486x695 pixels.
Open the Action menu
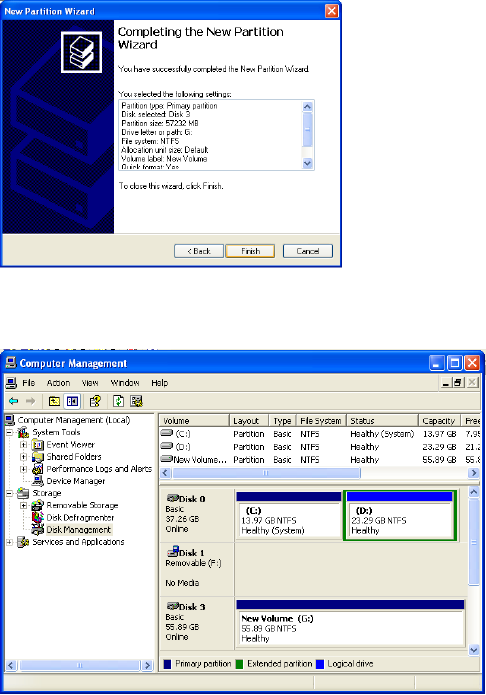click(x=59, y=383)
